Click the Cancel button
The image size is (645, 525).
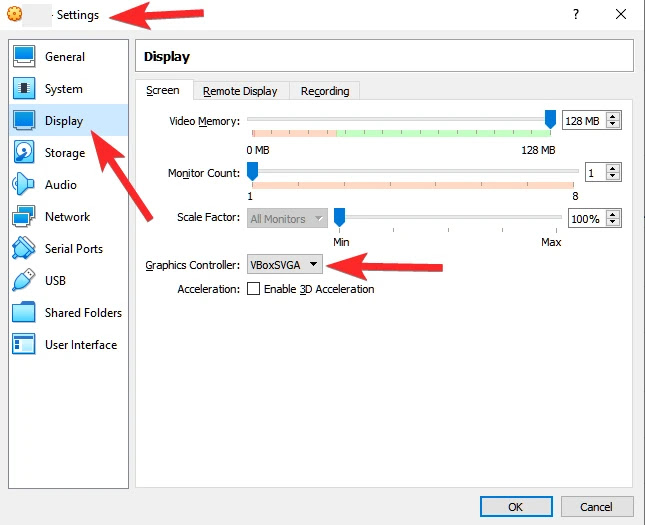pos(597,506)
